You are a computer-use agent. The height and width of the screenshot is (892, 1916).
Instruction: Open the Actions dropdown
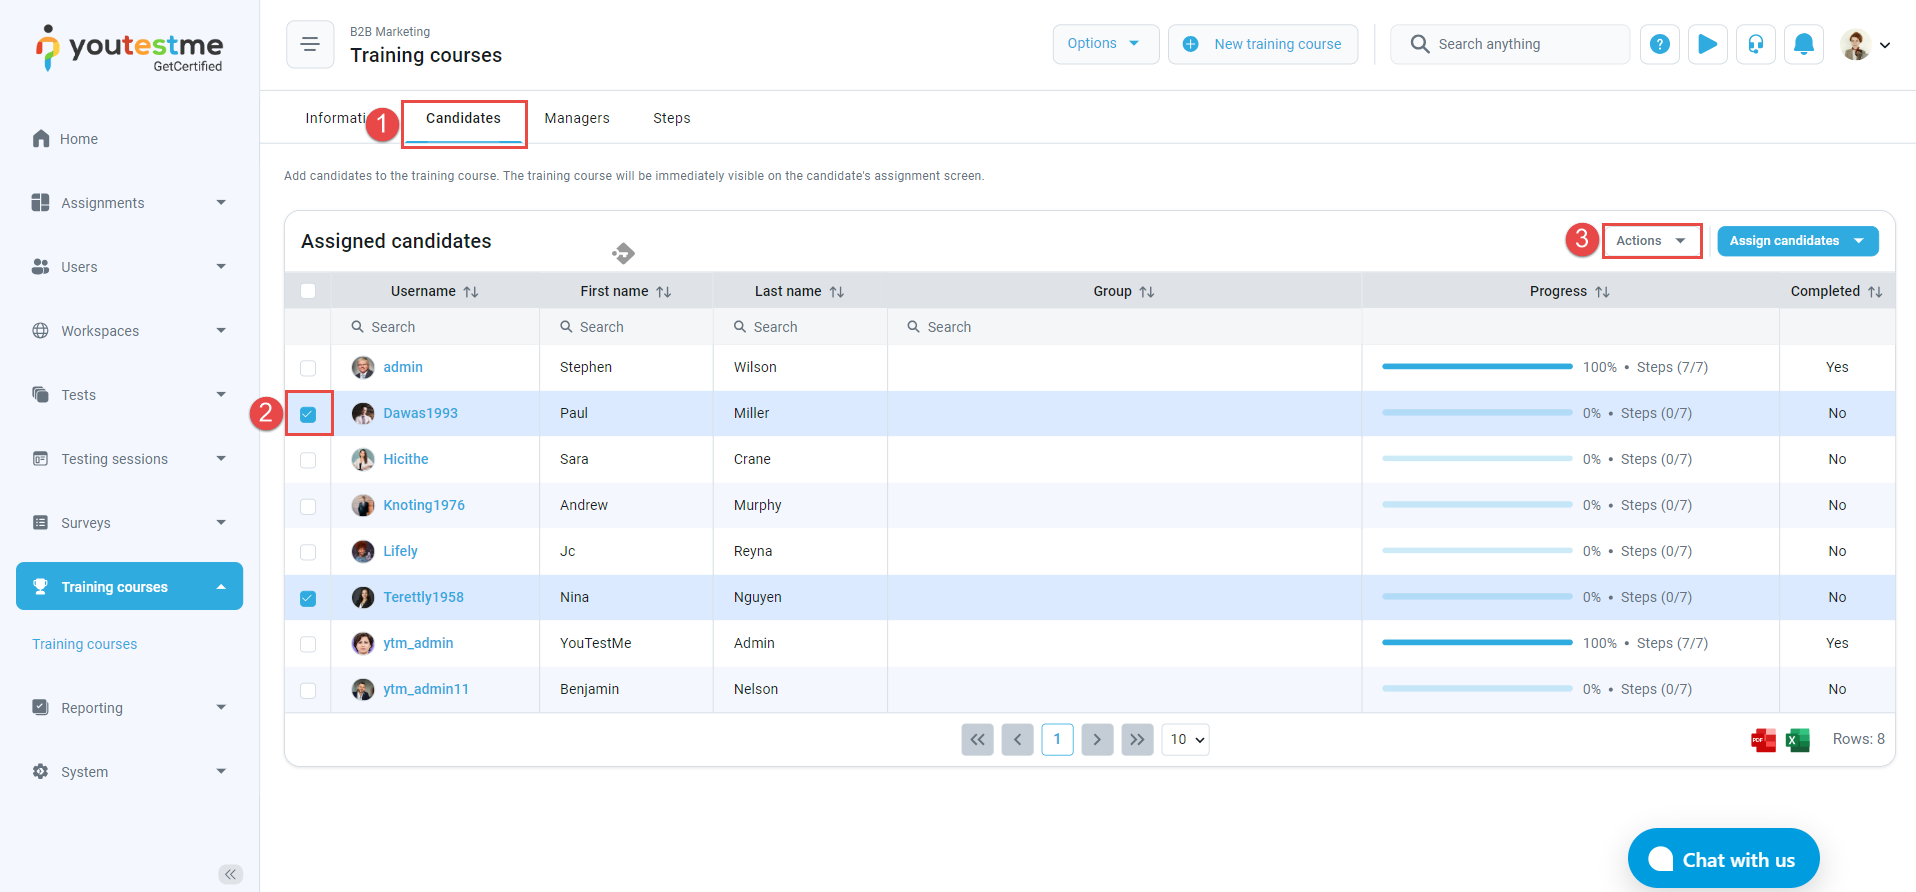1651,241
